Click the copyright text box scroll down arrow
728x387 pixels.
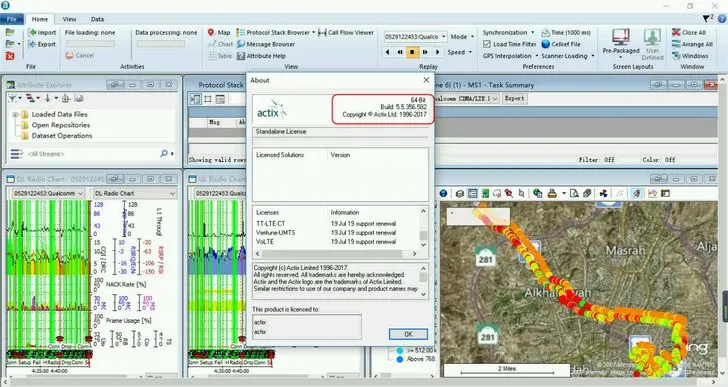[x=423, y=294]
